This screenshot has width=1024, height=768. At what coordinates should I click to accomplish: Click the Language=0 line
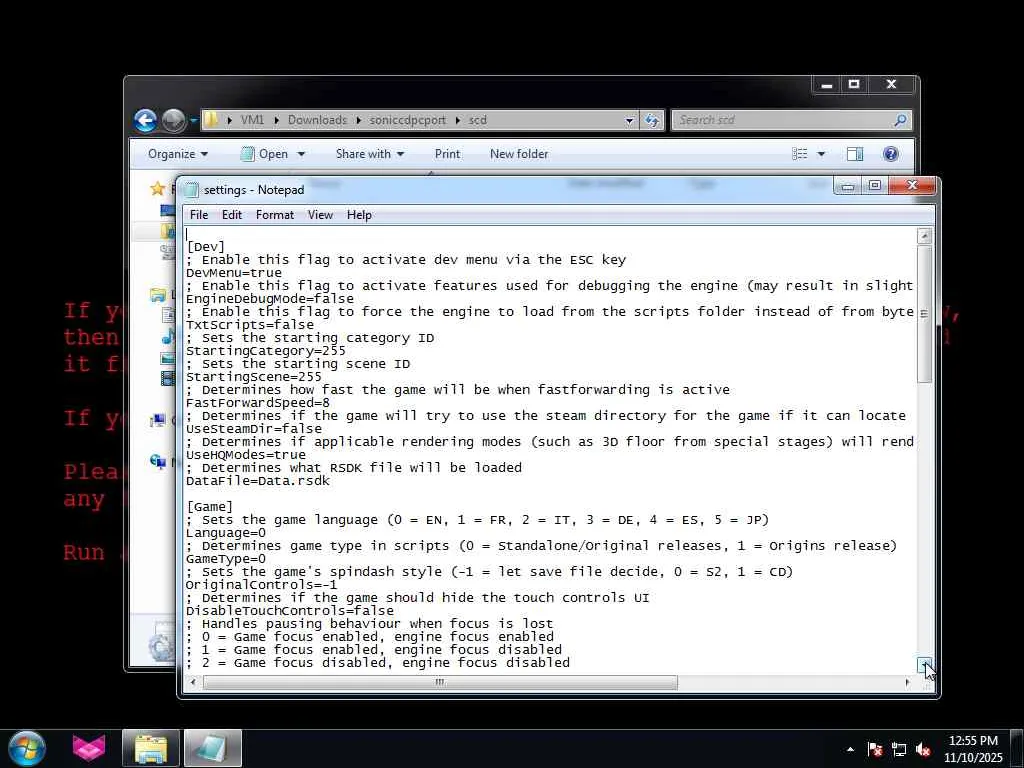(226, 533)
